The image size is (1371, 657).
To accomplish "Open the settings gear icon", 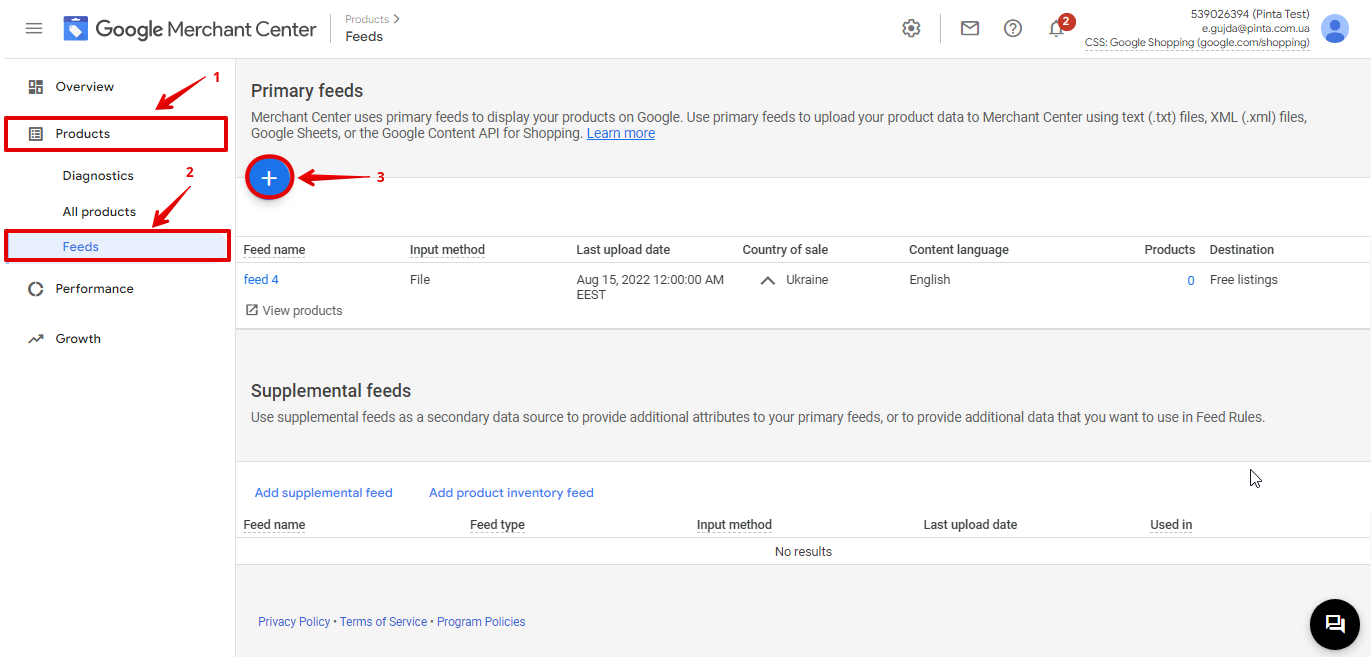I will pos(911,28).
